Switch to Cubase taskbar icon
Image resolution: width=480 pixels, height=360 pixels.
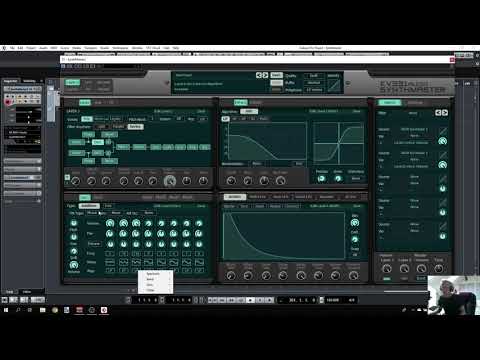[x=104, y=310]
